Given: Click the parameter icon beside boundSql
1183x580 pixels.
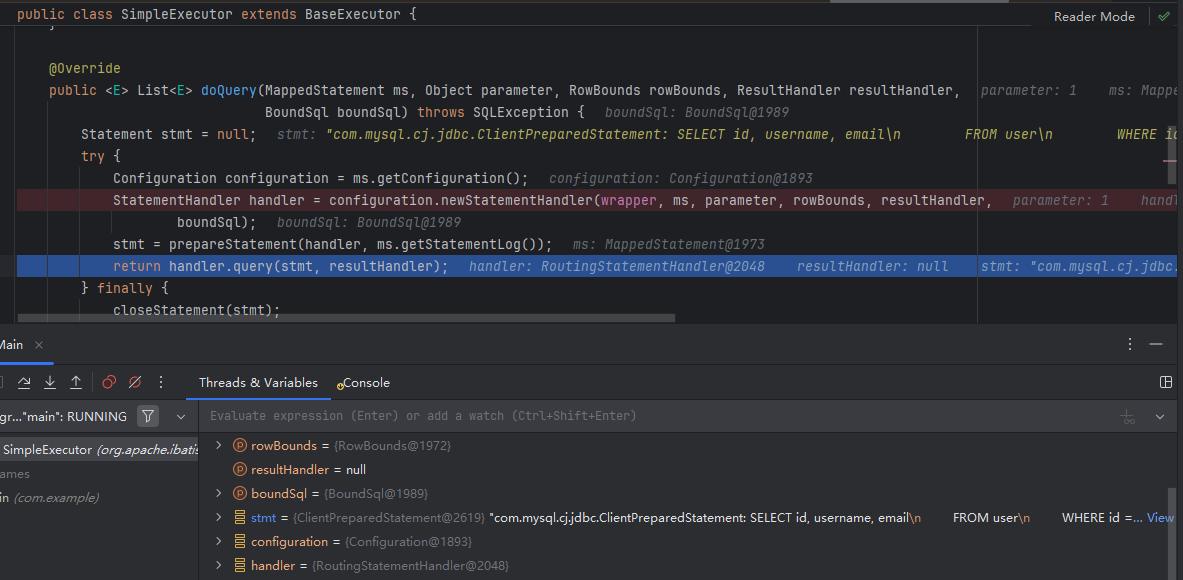Looking at the screenshot, I should [x=240, y=494].
